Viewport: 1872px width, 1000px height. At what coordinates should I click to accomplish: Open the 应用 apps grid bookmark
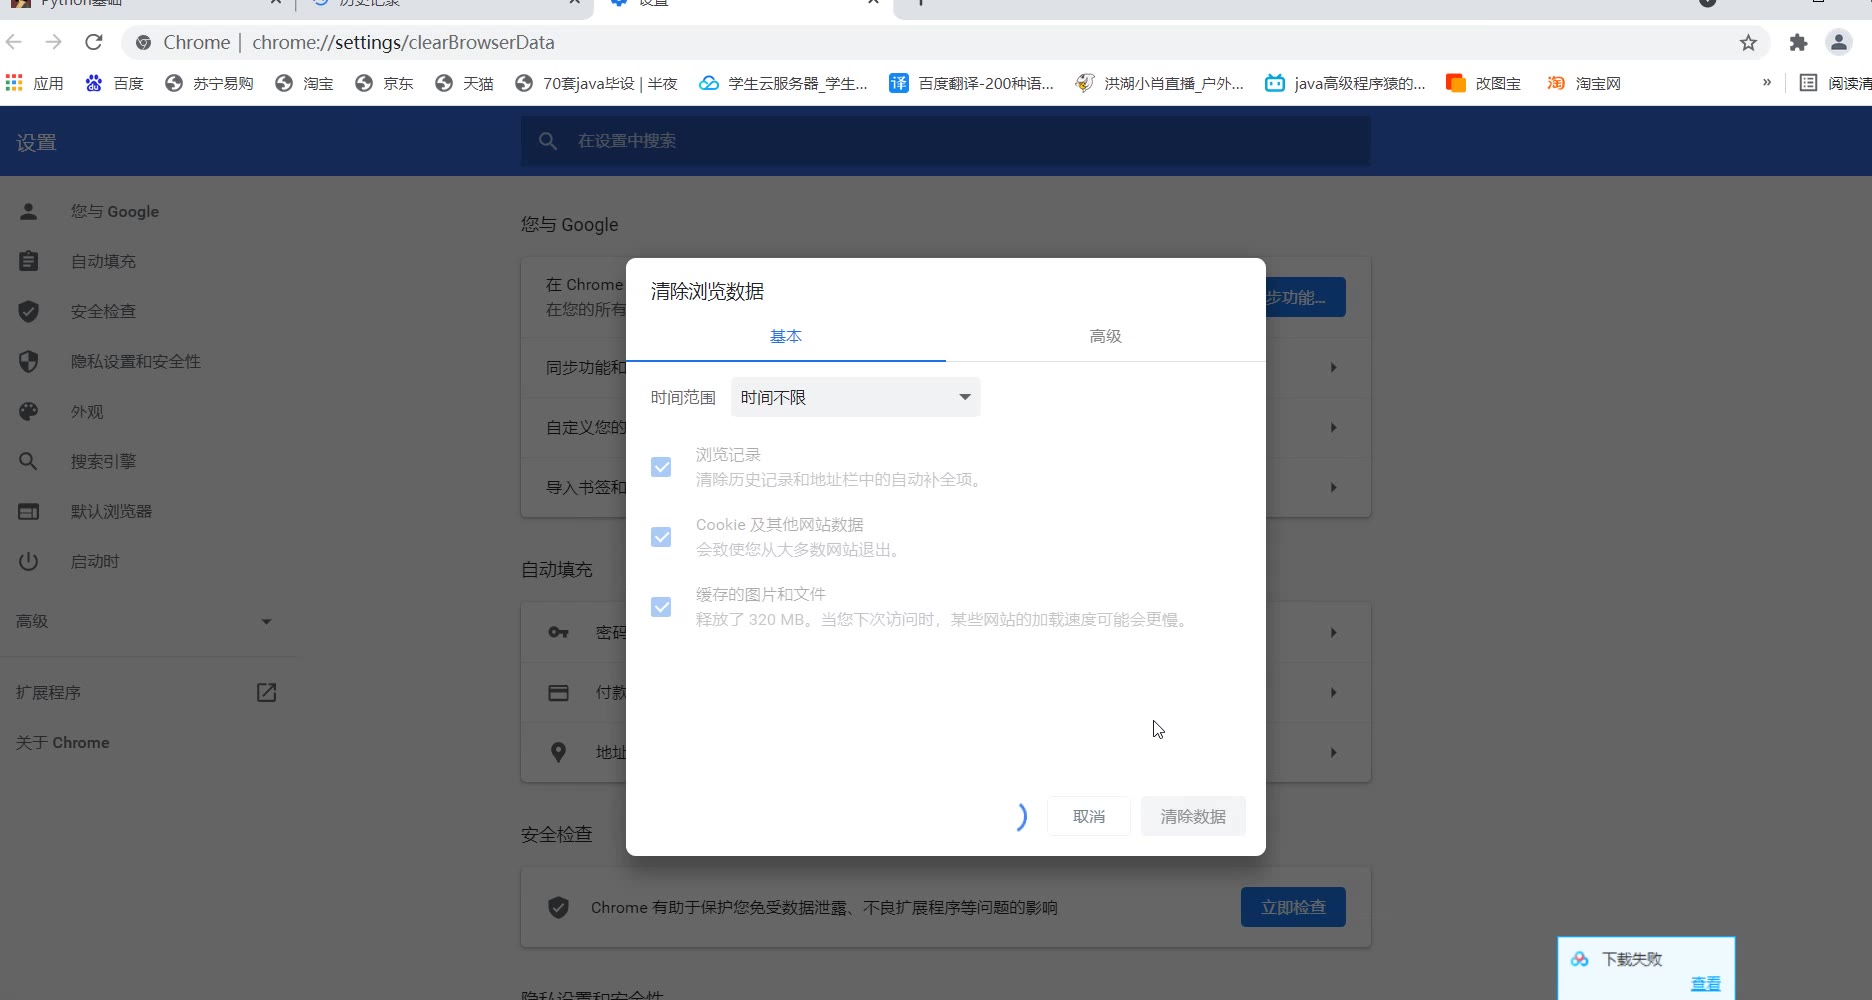coord(35,83)
